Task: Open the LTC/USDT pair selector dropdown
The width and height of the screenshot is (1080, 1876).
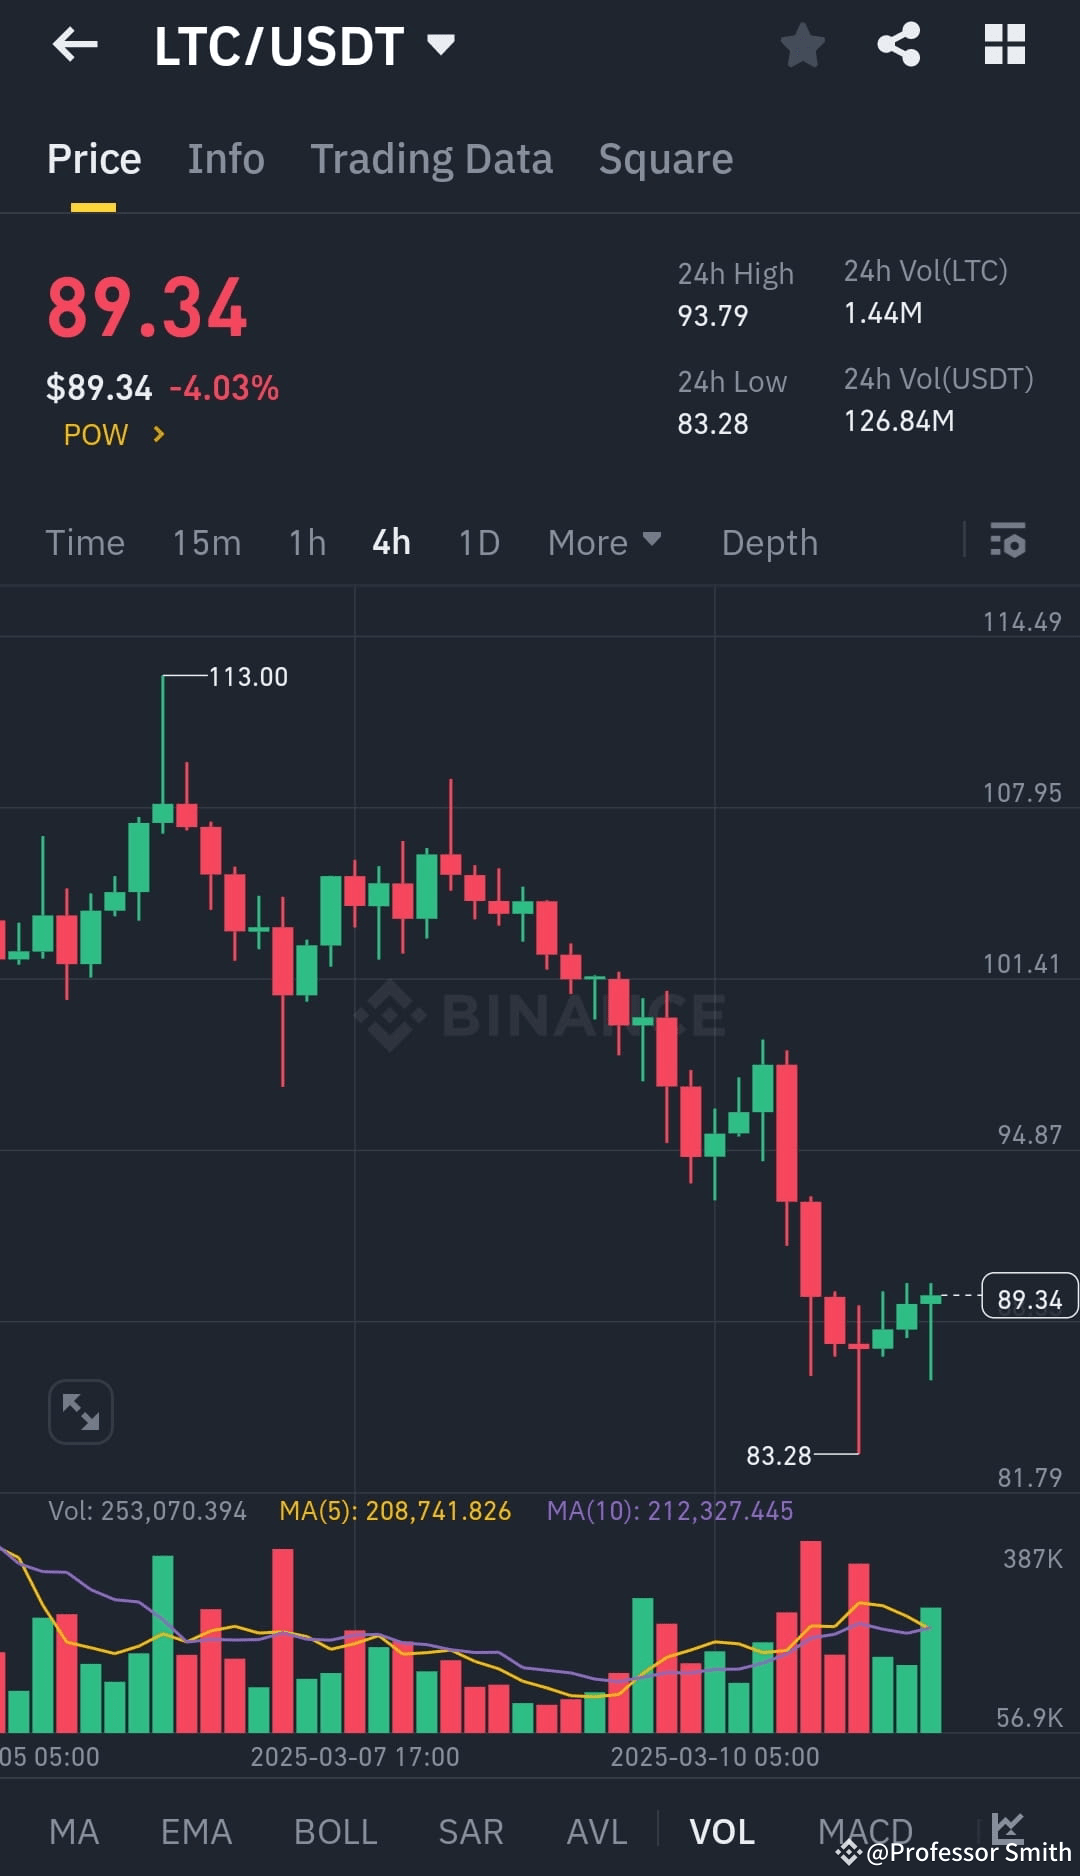Action: pyautogui.click(x=300, y=44)
